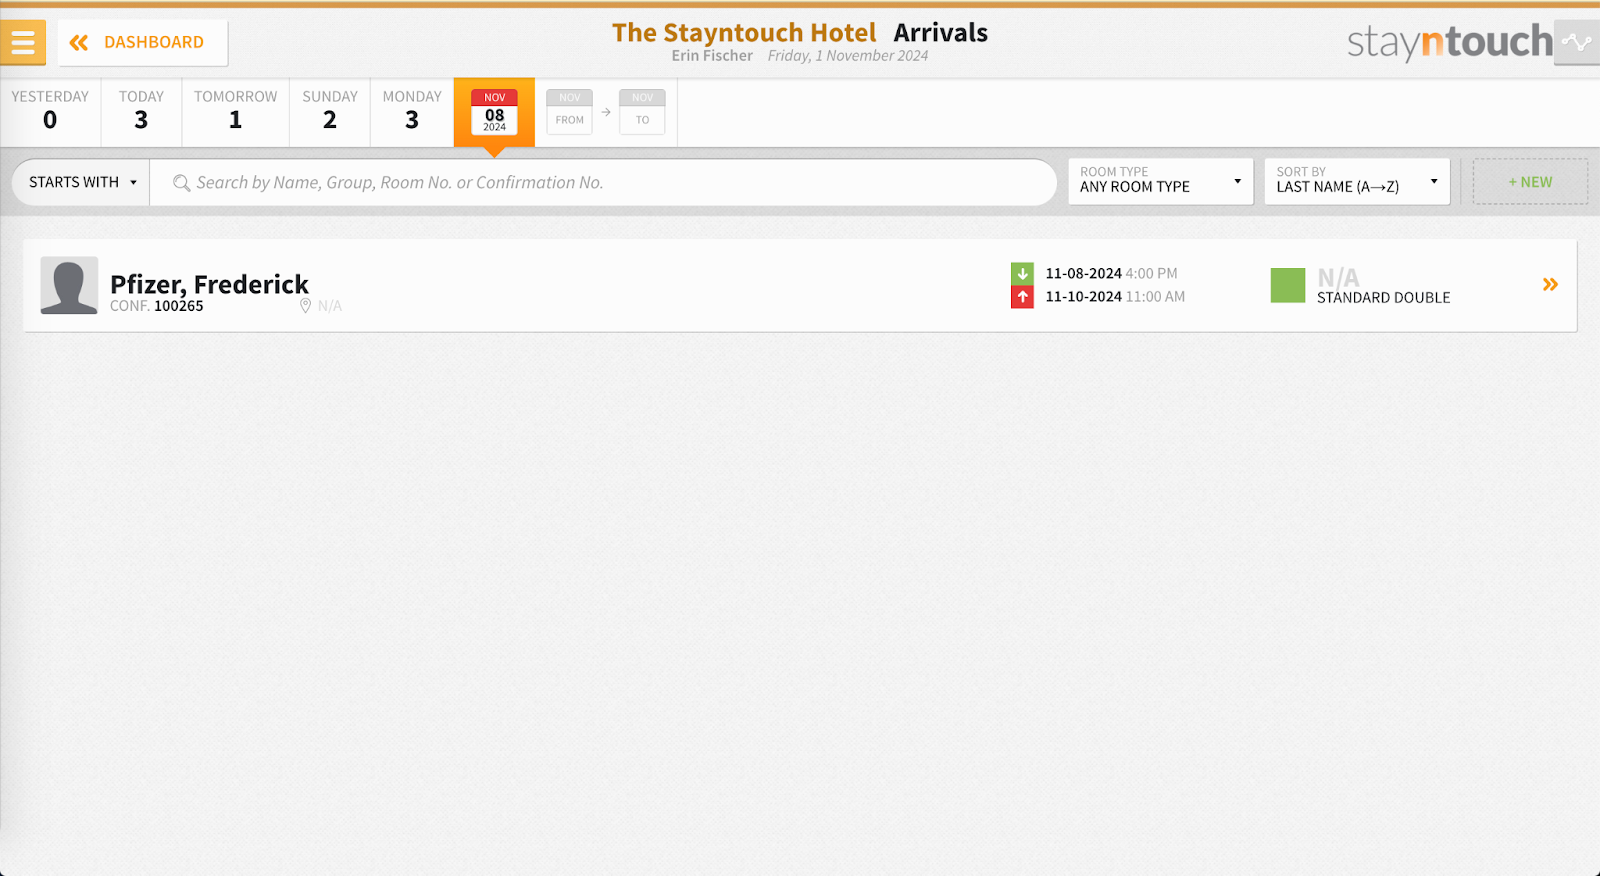Pick the FROM date calendar

569,112
